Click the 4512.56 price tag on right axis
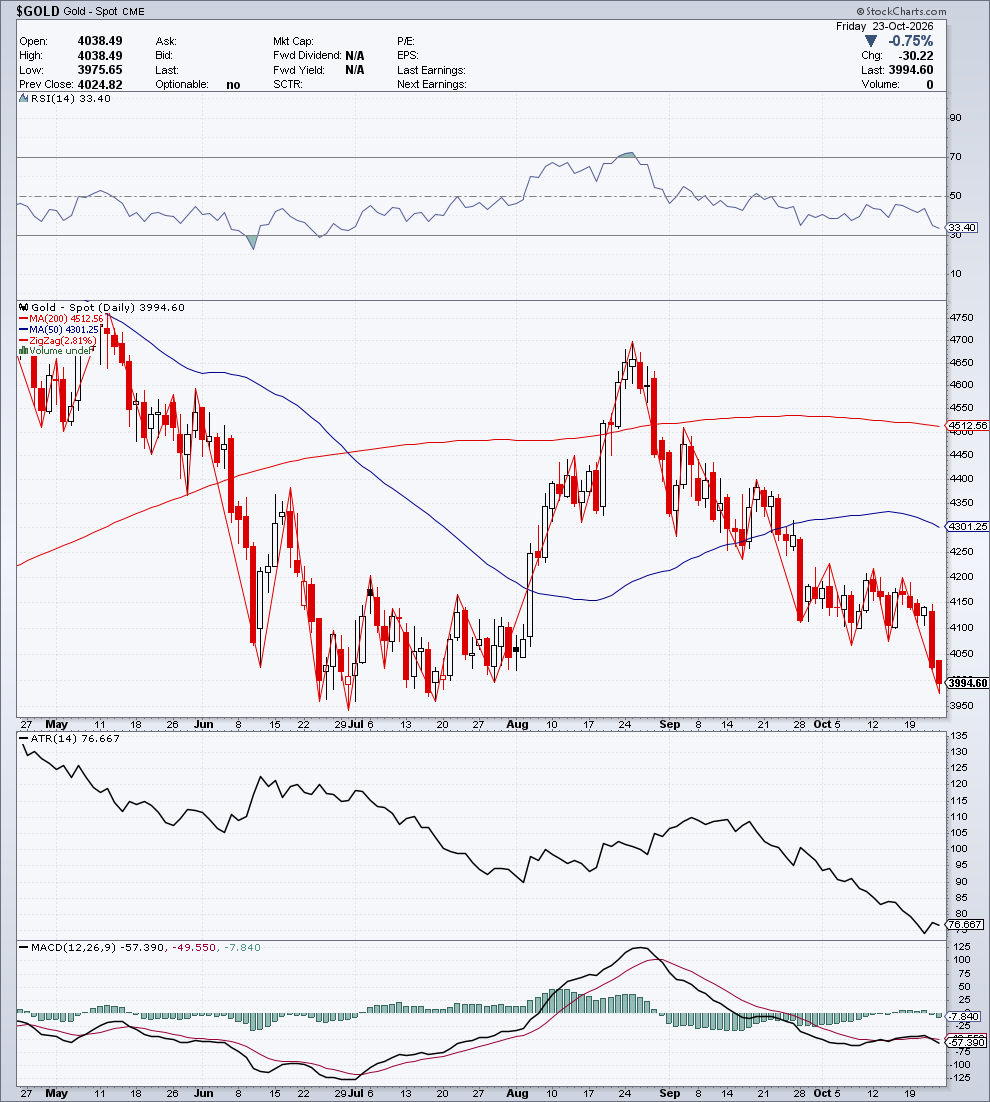 (x=968, y=425)
